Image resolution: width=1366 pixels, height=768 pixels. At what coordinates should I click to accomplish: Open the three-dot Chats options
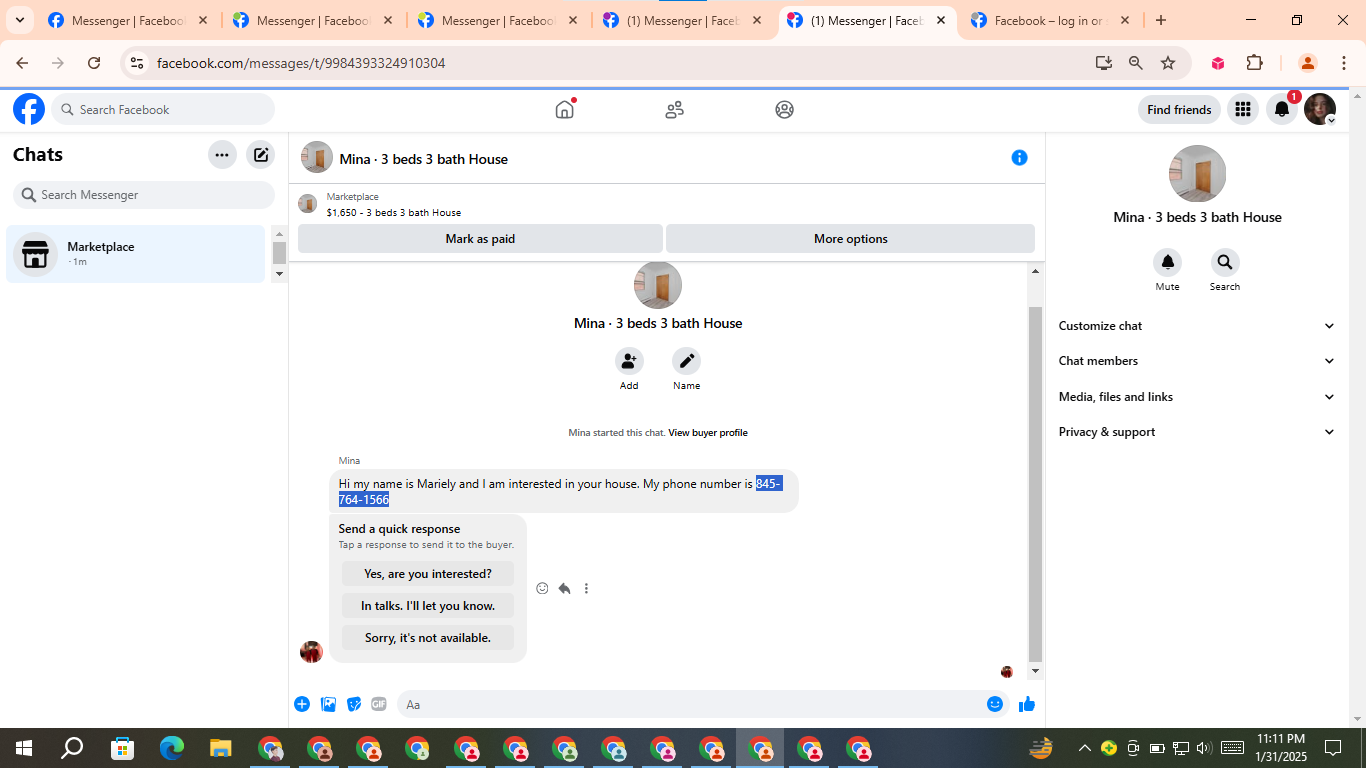222,155
